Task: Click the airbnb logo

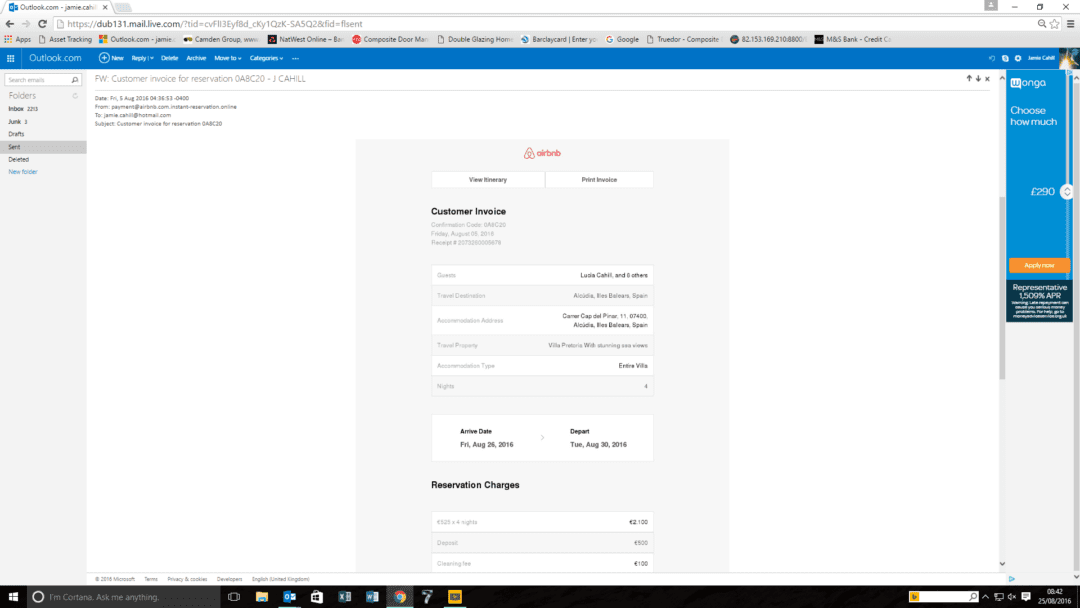Action: 542,154
